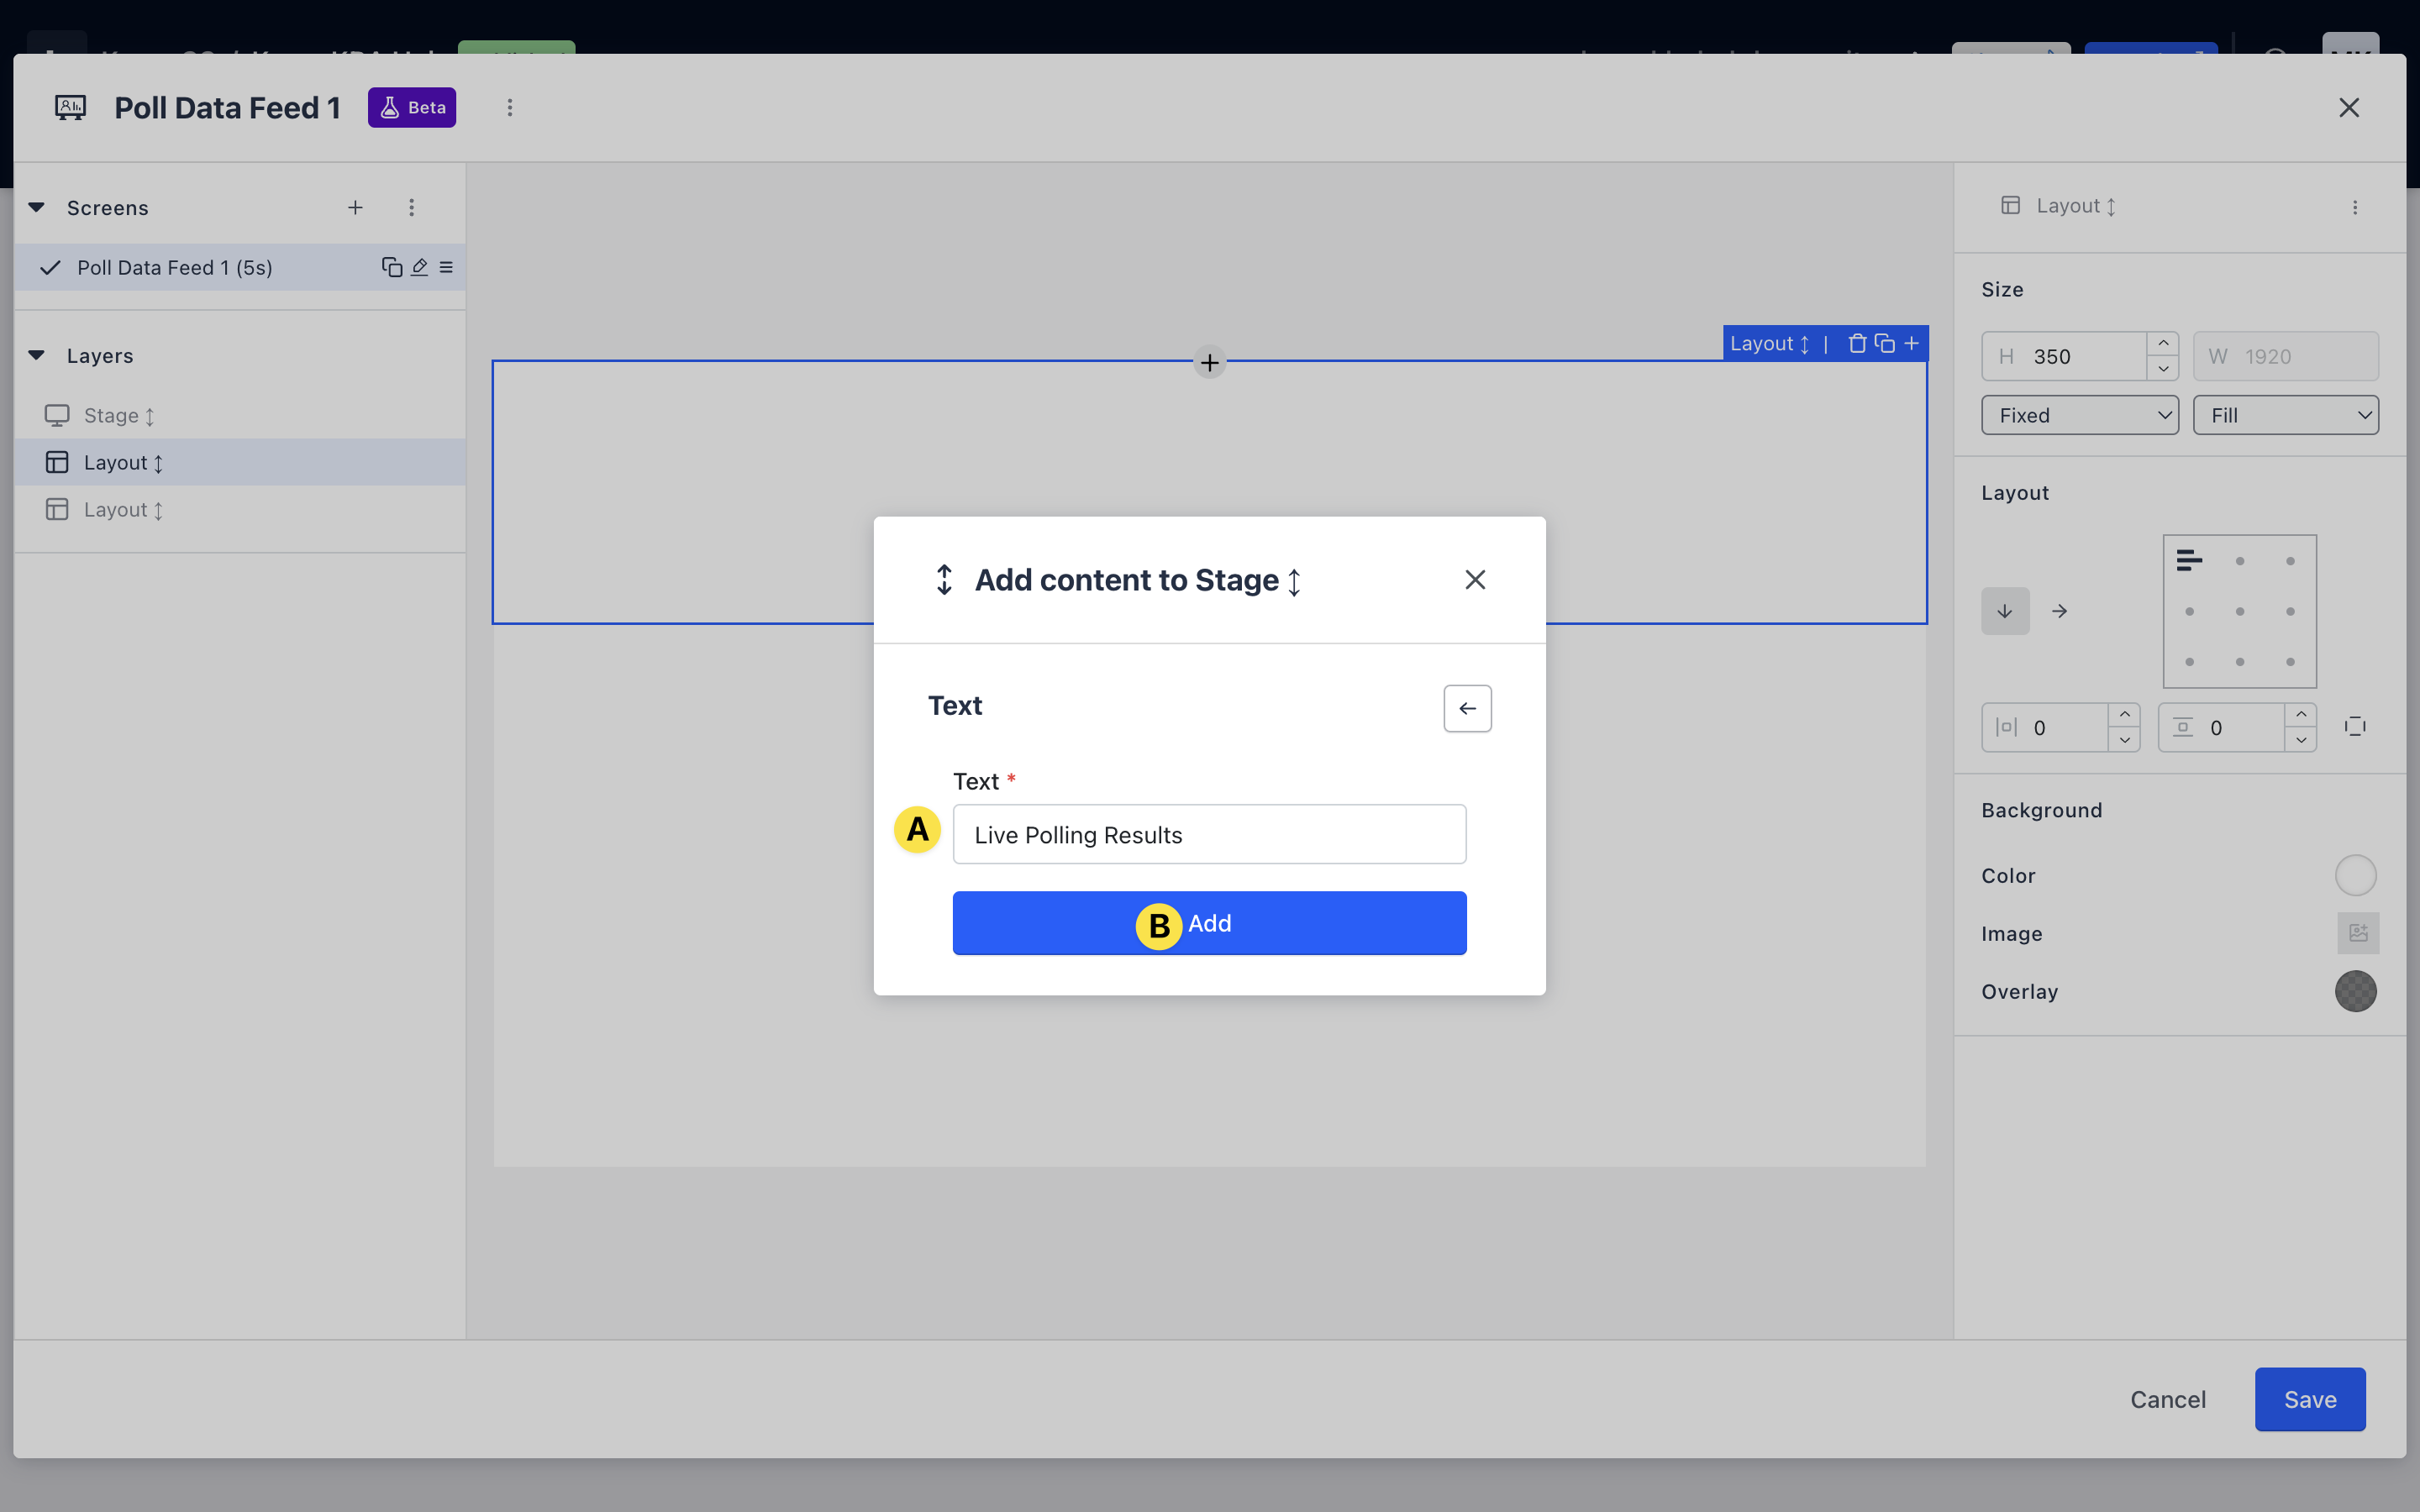Open Screens panel three-dot menu
This screenshot has height=1512, width=2420.
411,207
